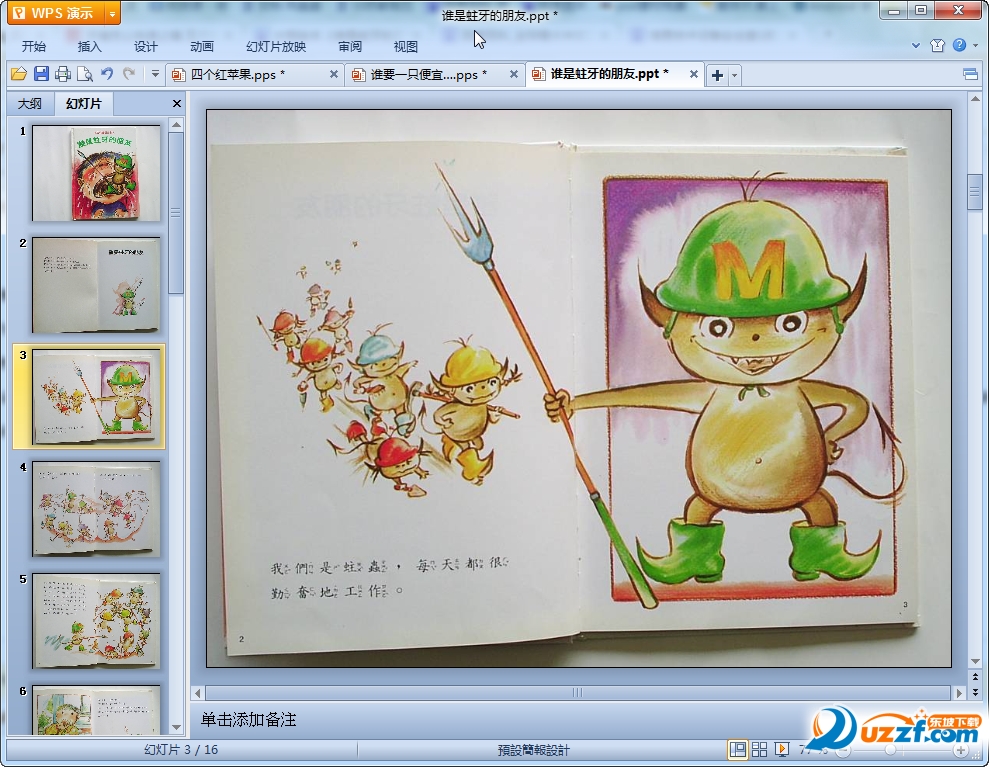Switch to the 大纲 outline tab

pyautogui.click(x=30, y=103)
